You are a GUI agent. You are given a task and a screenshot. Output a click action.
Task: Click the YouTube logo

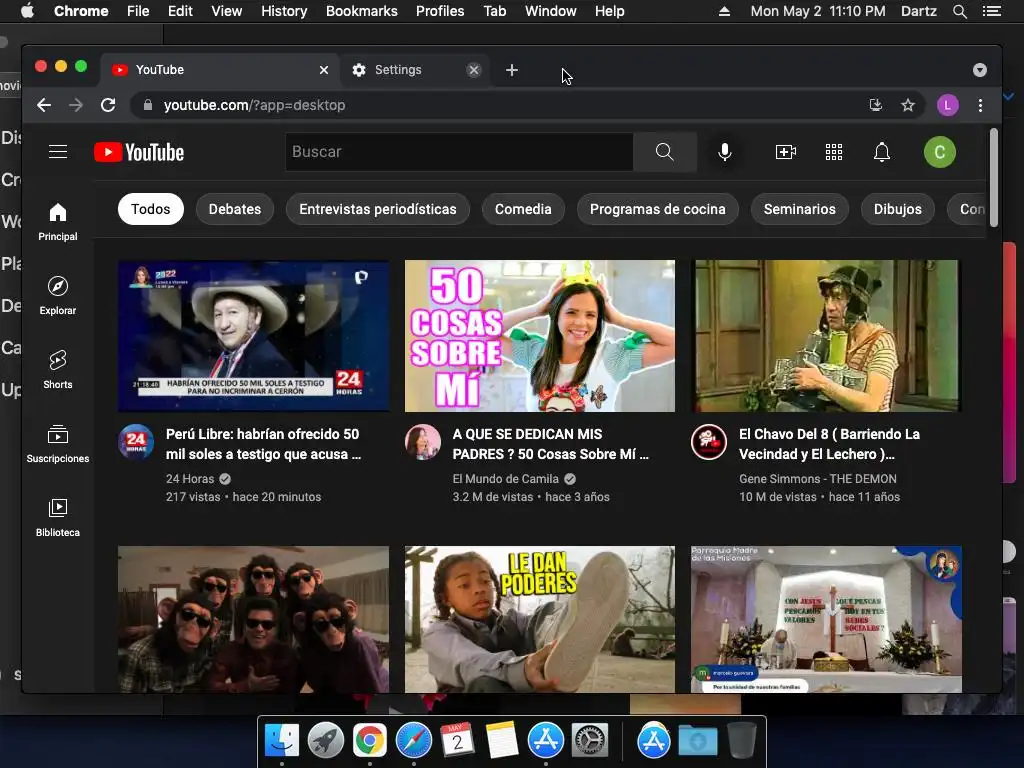(x=139, y=152)
